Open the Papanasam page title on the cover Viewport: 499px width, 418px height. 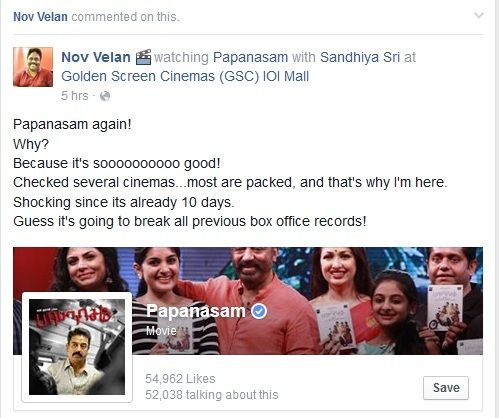(196, 311)
